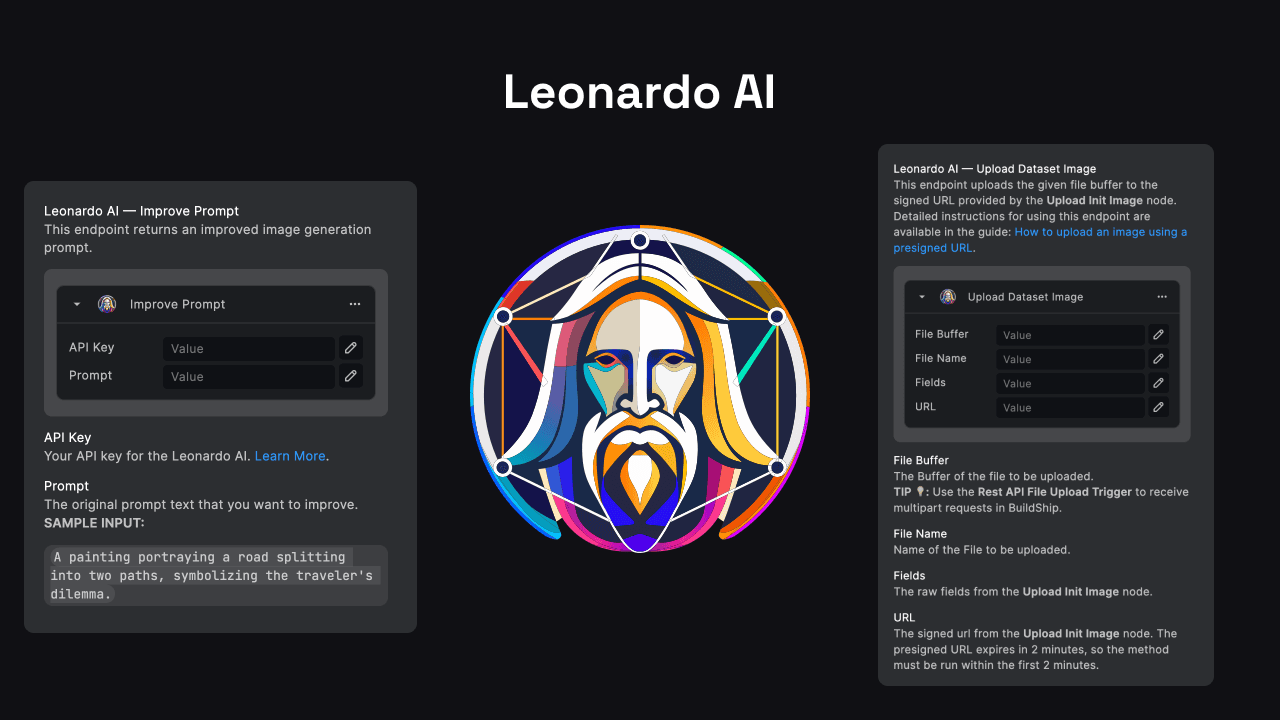Image resolution: width=1280 pixels, height=720 pixels.
Task: Click the pencil icon beside Prompt field
Action: tap(351, 376)
